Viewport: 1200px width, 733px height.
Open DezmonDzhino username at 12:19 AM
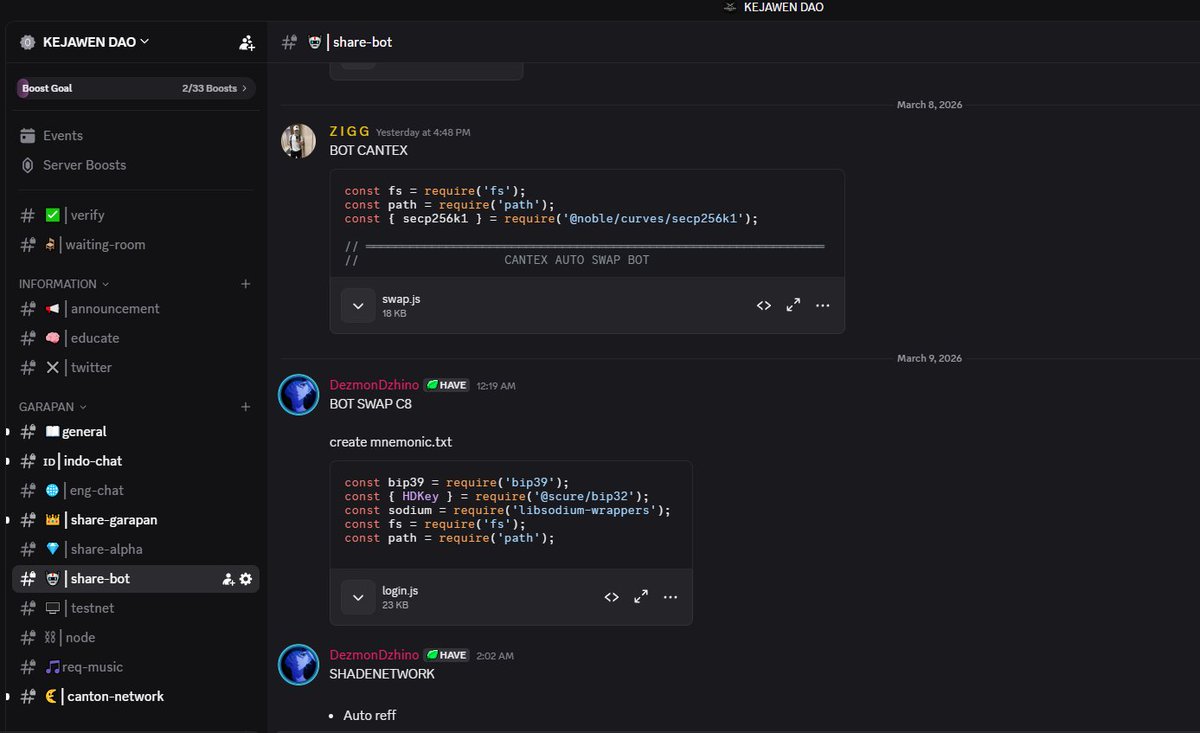click(374, 385)
